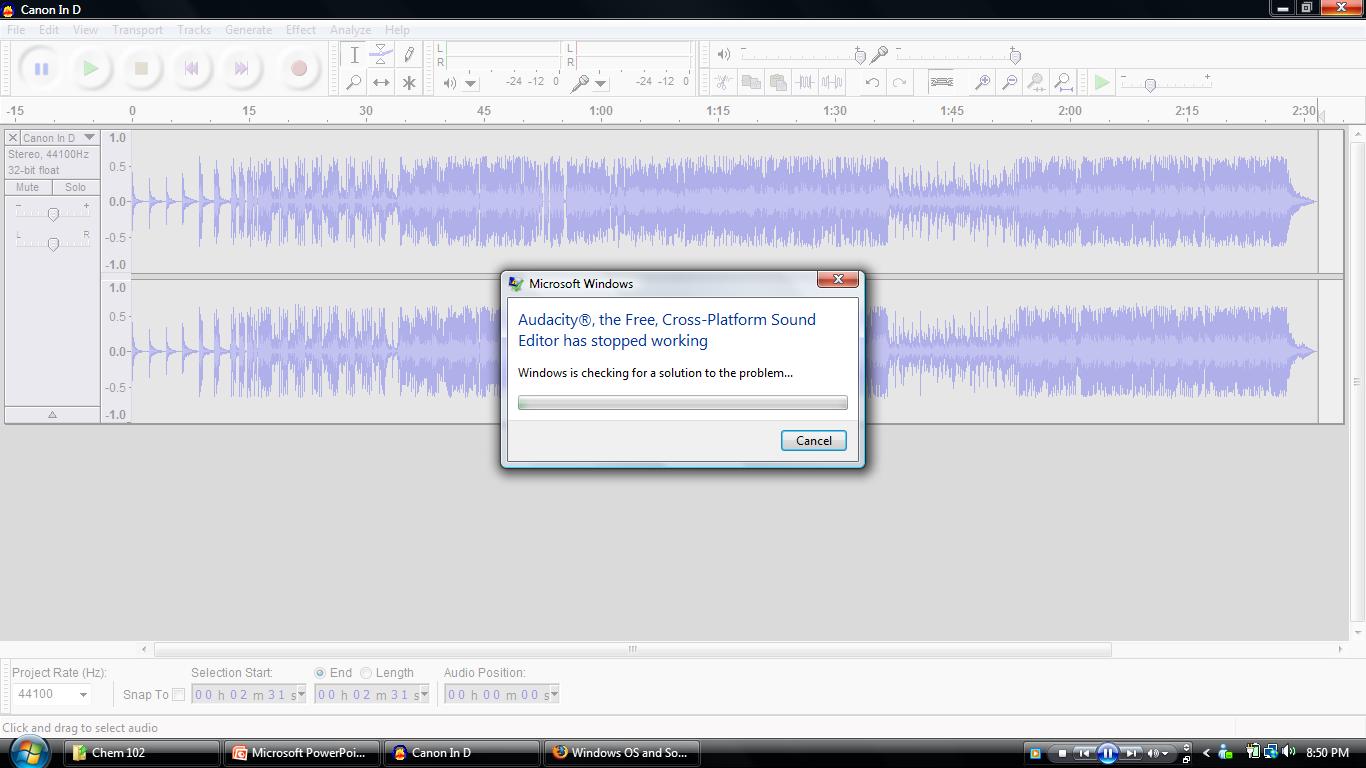Click the Redo arrow icon
The width and height of the screenshot is (1366, 768).
[x=899, y=82]
